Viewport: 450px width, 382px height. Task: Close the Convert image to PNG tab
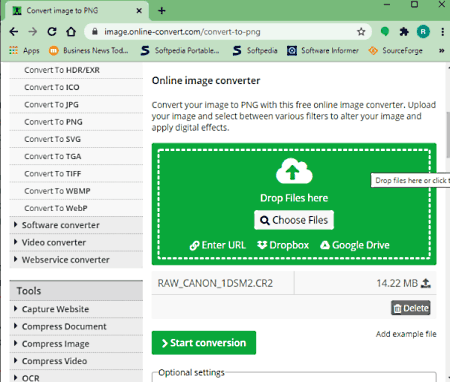coord(139,11)
